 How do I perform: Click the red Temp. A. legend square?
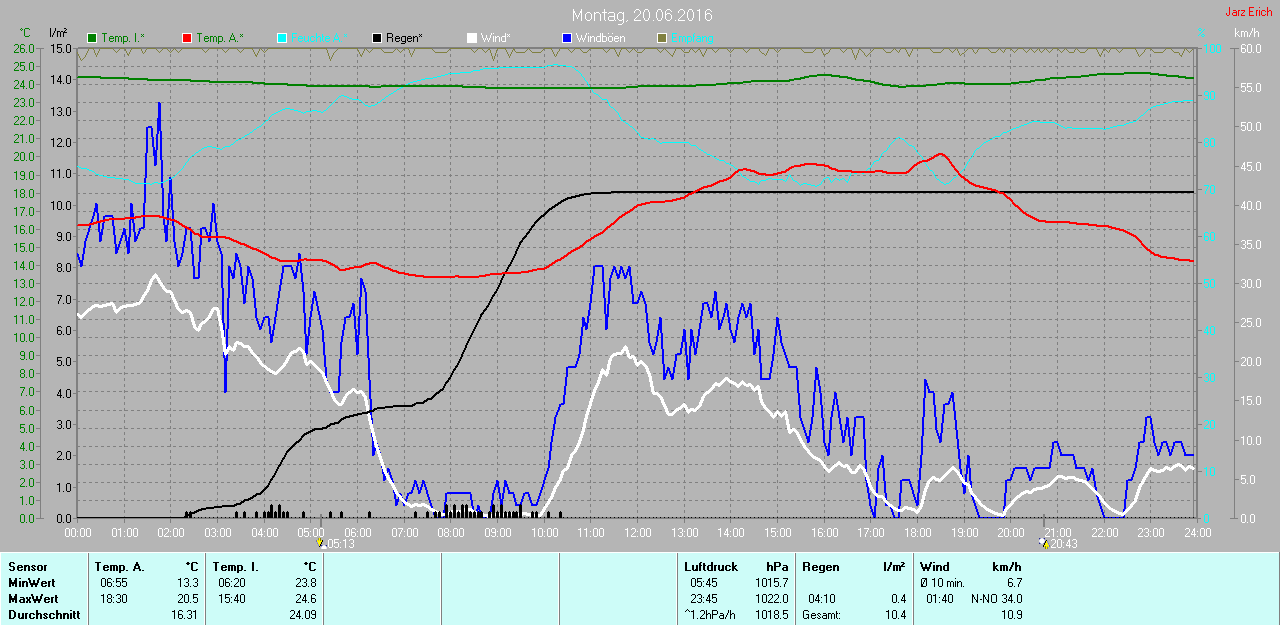[187, 38]
